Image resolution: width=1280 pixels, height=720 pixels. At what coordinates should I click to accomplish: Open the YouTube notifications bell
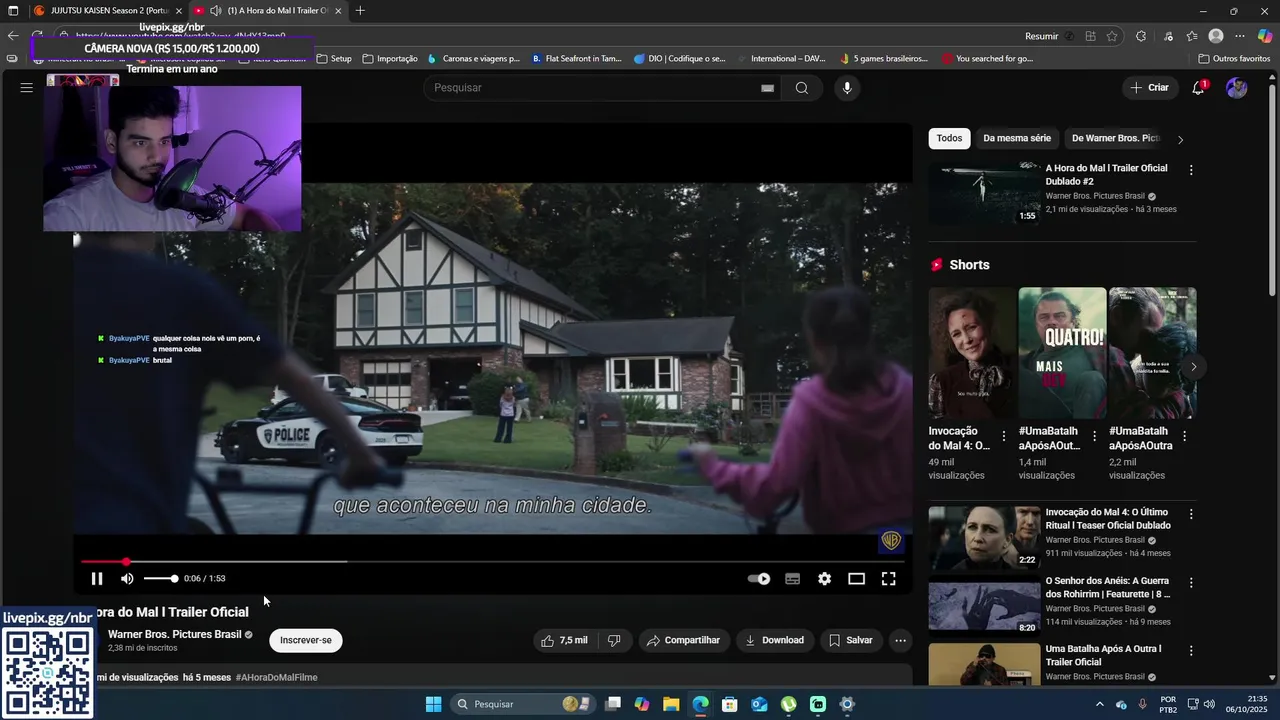click(x=1198, y=88)
